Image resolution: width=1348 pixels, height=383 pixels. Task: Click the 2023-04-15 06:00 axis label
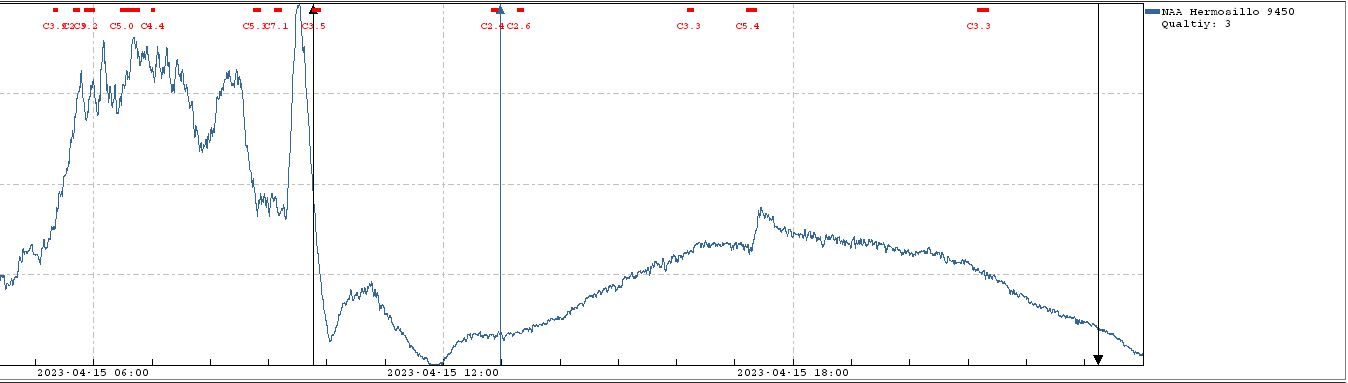[x=93, y=373]
